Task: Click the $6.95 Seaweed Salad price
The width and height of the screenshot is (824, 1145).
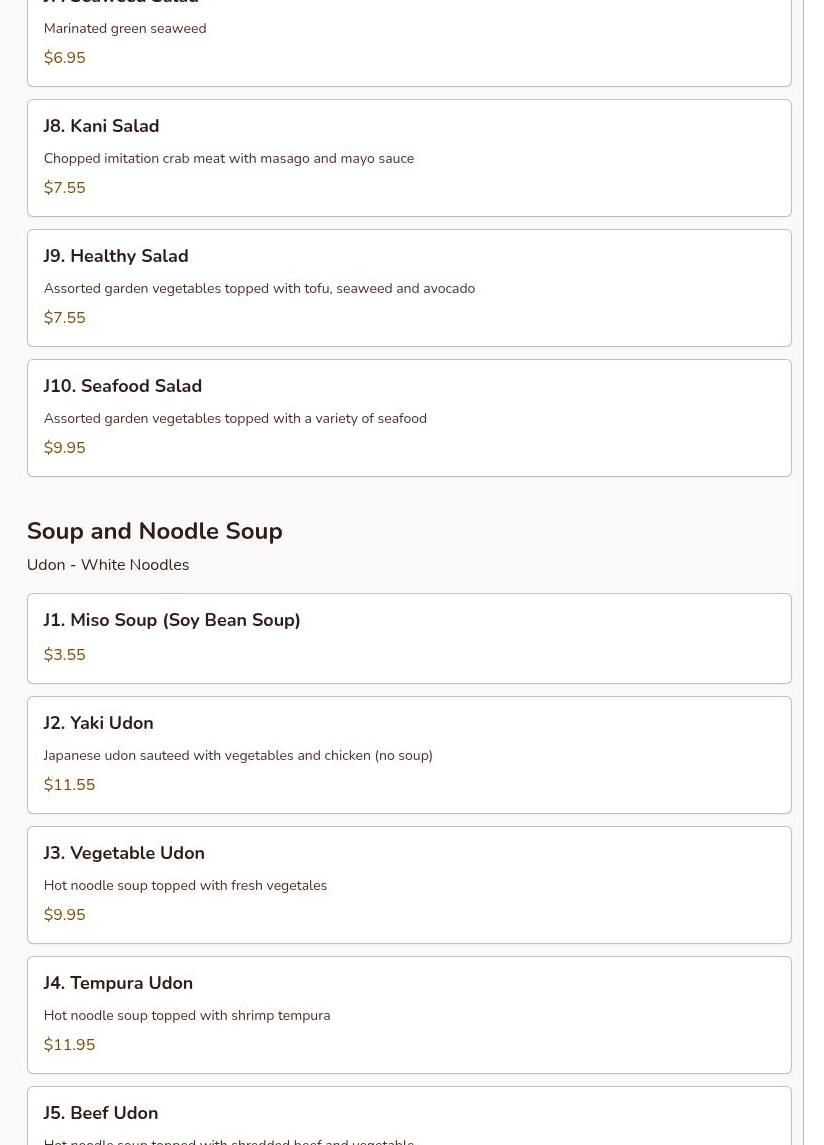Action: point(64,58)
